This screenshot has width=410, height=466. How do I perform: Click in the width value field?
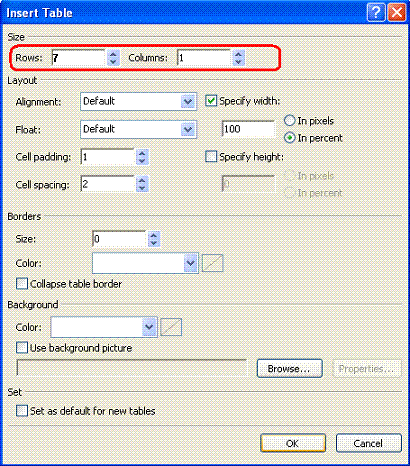[249, 129]
